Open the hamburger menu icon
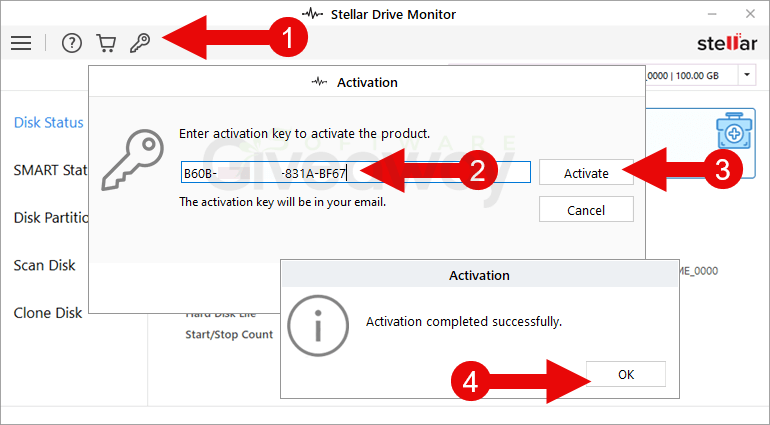Screen dimensions: 770x425 (x=21, y=43)
